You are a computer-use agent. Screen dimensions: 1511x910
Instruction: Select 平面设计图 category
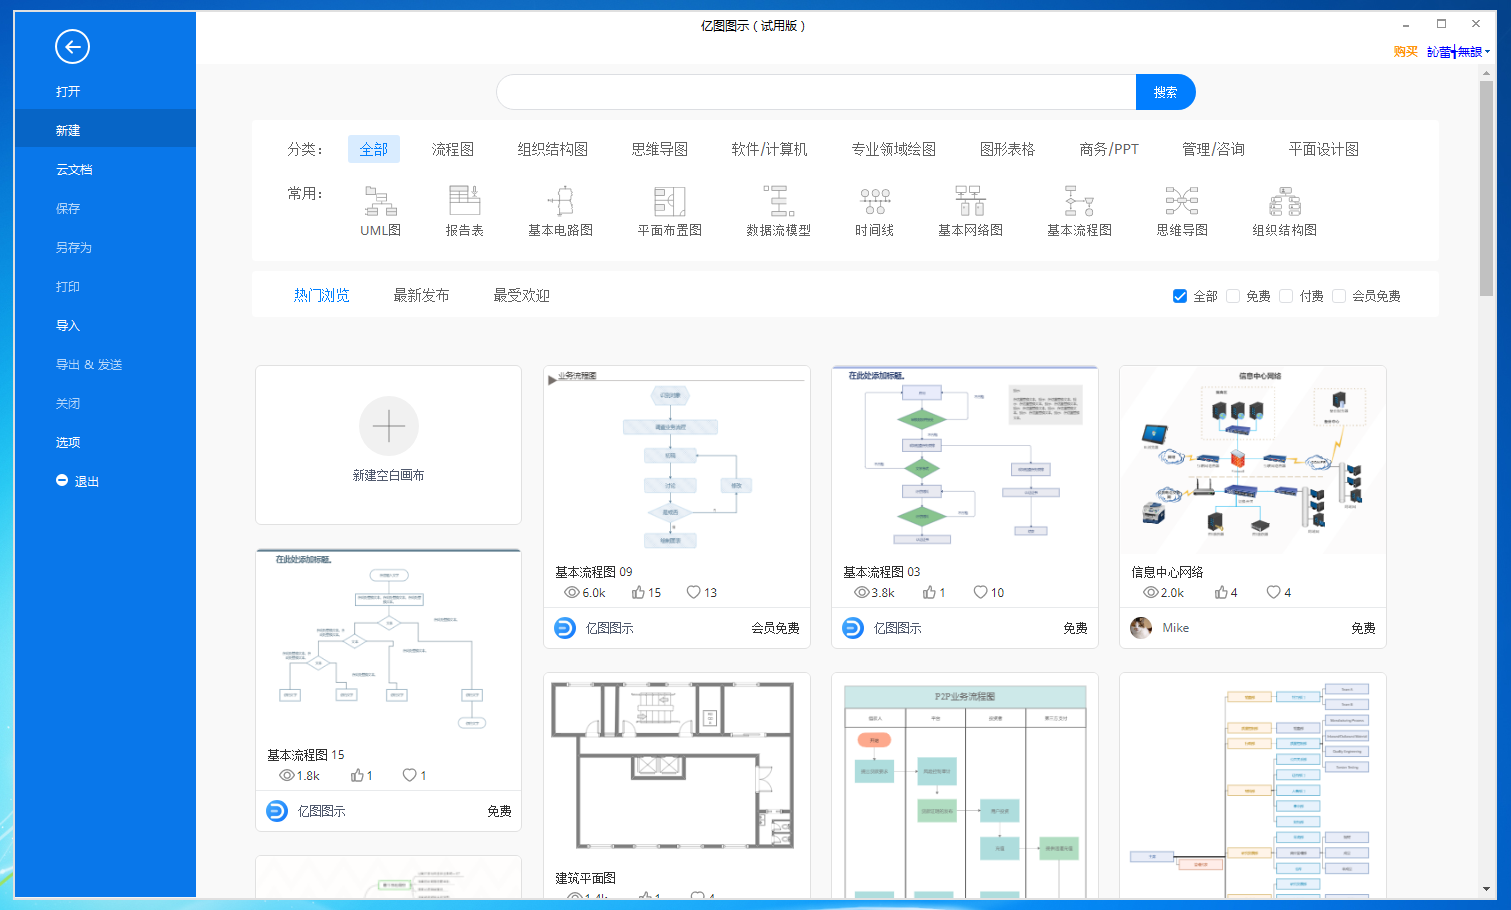pyautogui.click(x=1323, y=149)
